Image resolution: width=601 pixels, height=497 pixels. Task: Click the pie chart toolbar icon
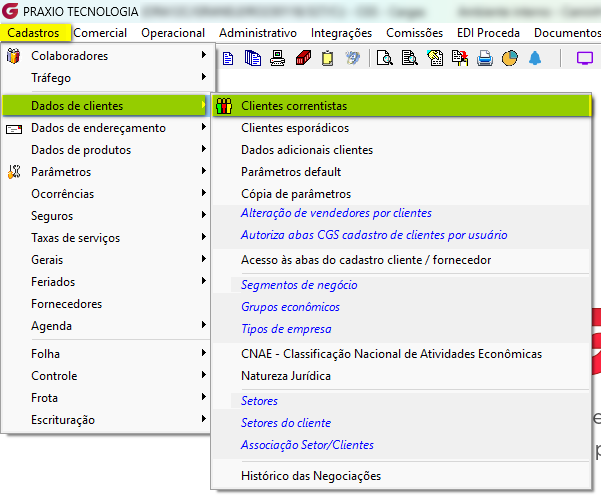510,58
